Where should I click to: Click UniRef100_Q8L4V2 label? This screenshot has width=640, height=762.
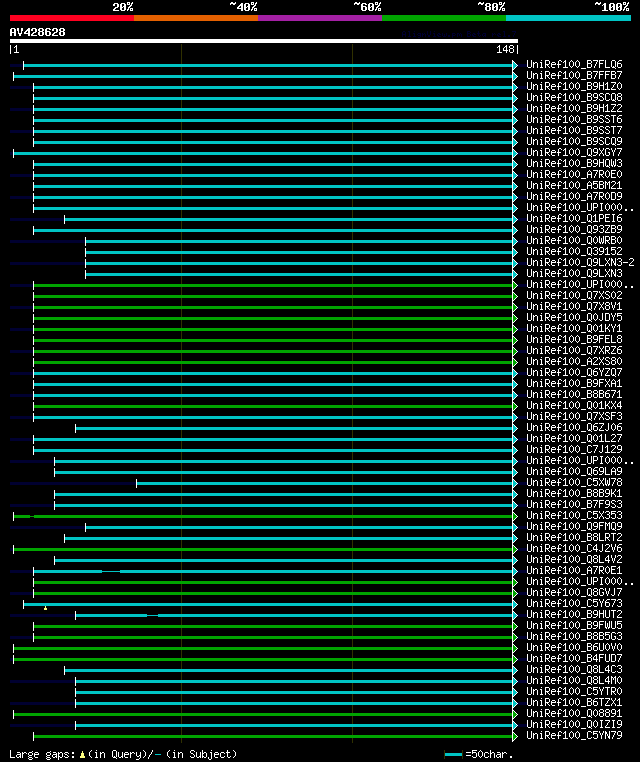[574, 560]
